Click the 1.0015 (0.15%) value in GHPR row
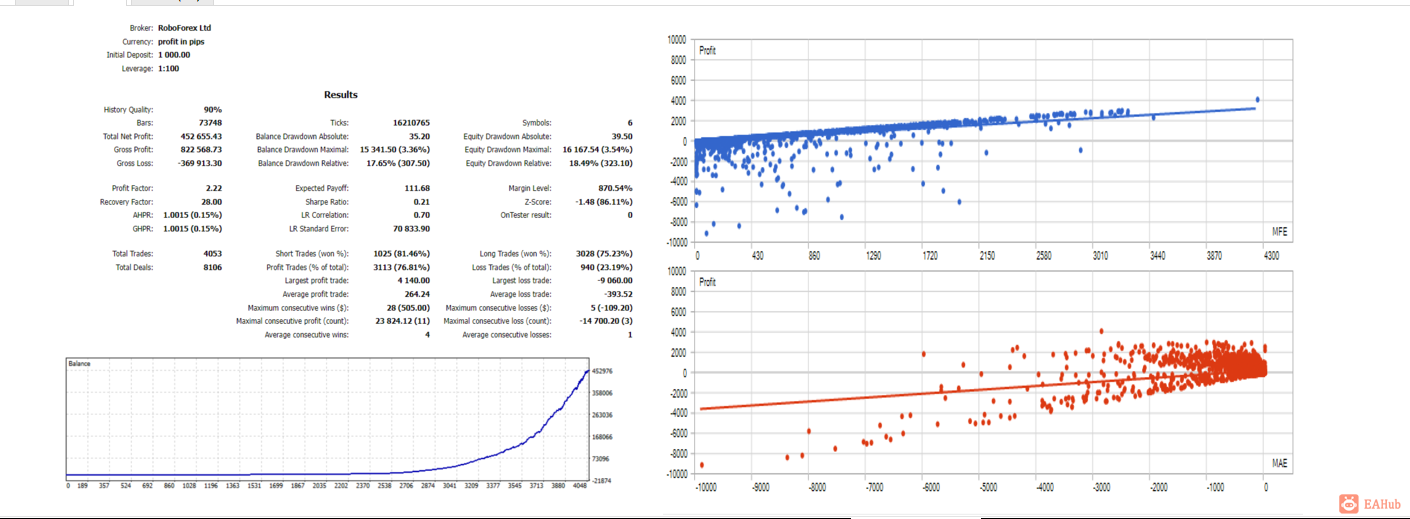Screen dimensions: 1410x519 [191, 228]
